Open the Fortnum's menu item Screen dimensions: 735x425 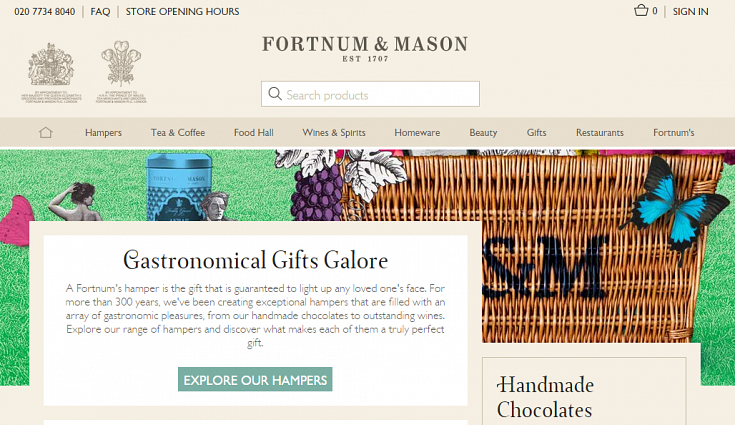[674, 133]
